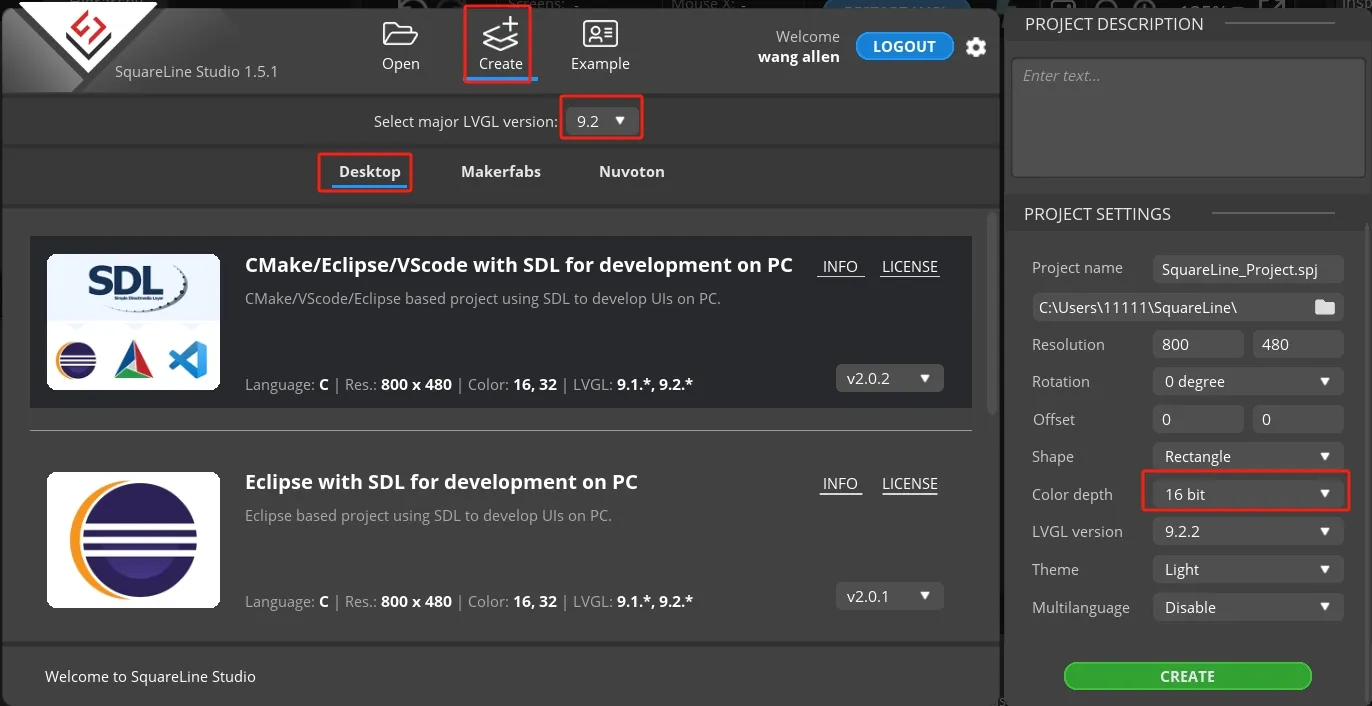
Task: Click the second Offset field
Action: point(1297,420)
